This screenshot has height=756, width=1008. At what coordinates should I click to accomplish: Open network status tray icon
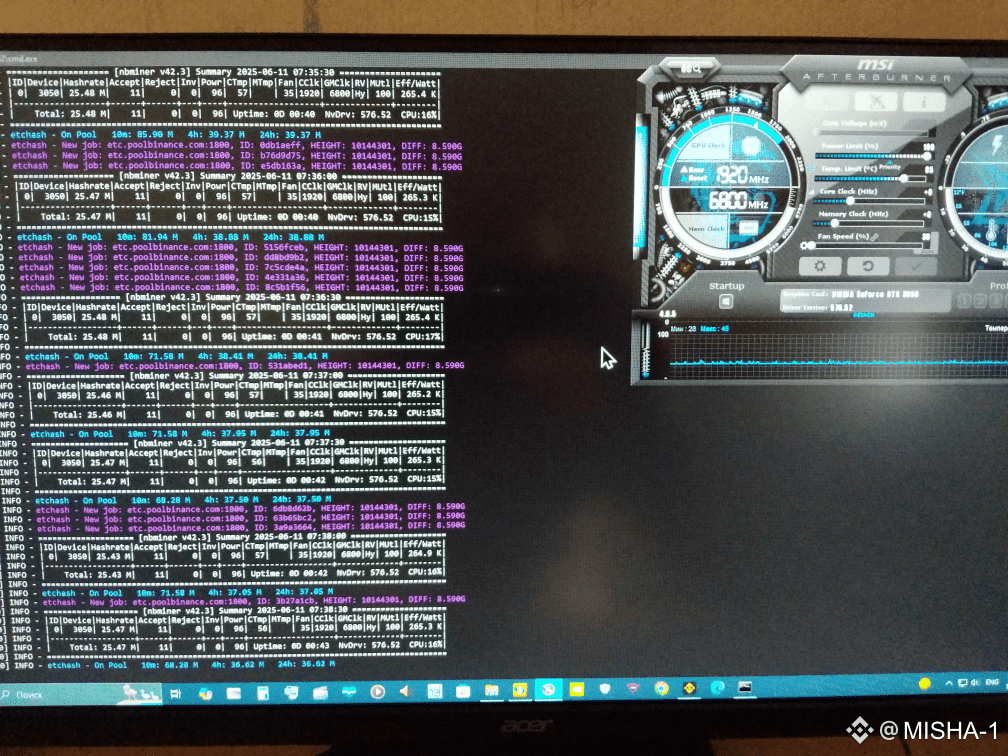coord(962,683)
